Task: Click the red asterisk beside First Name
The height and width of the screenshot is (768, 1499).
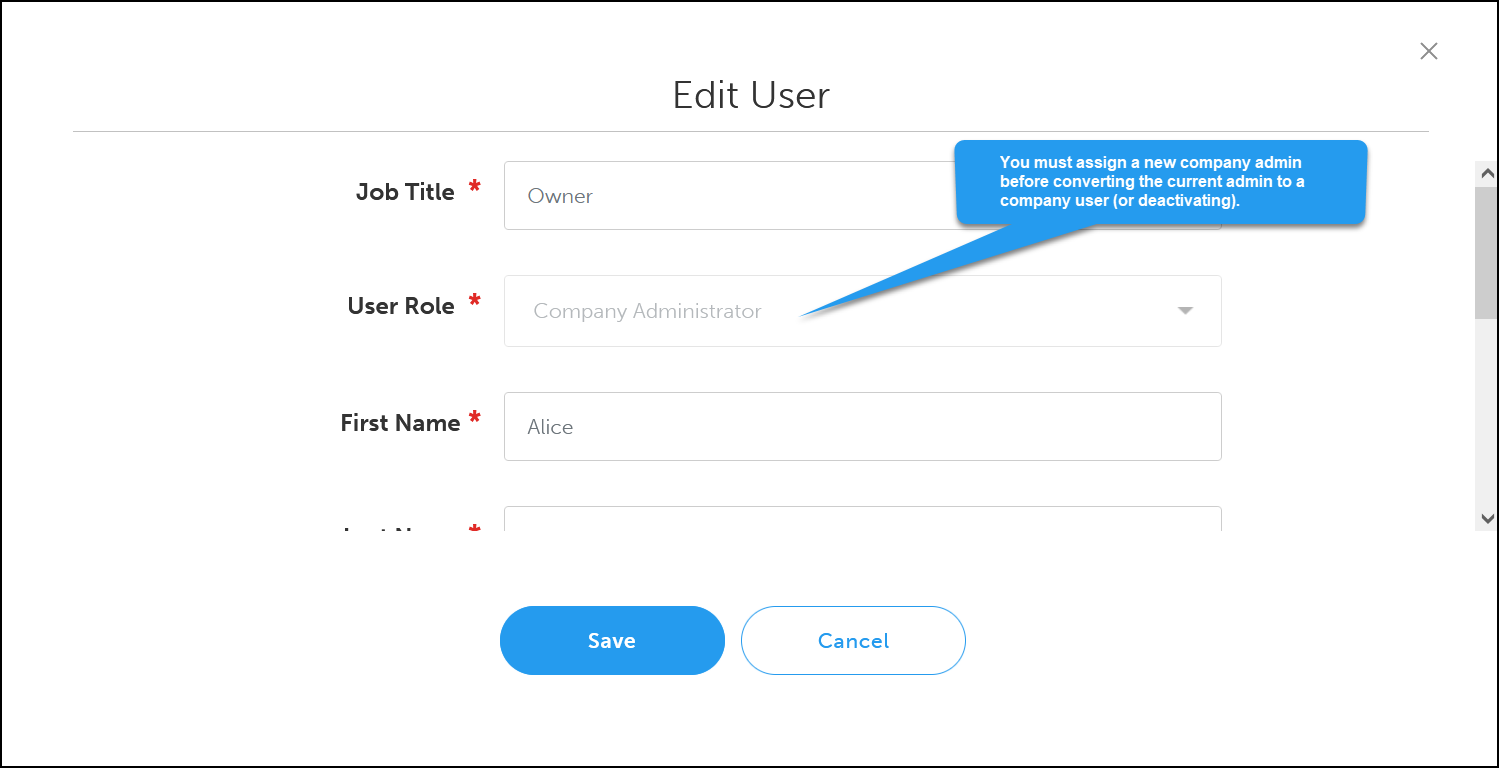Action: pos(474,418)
